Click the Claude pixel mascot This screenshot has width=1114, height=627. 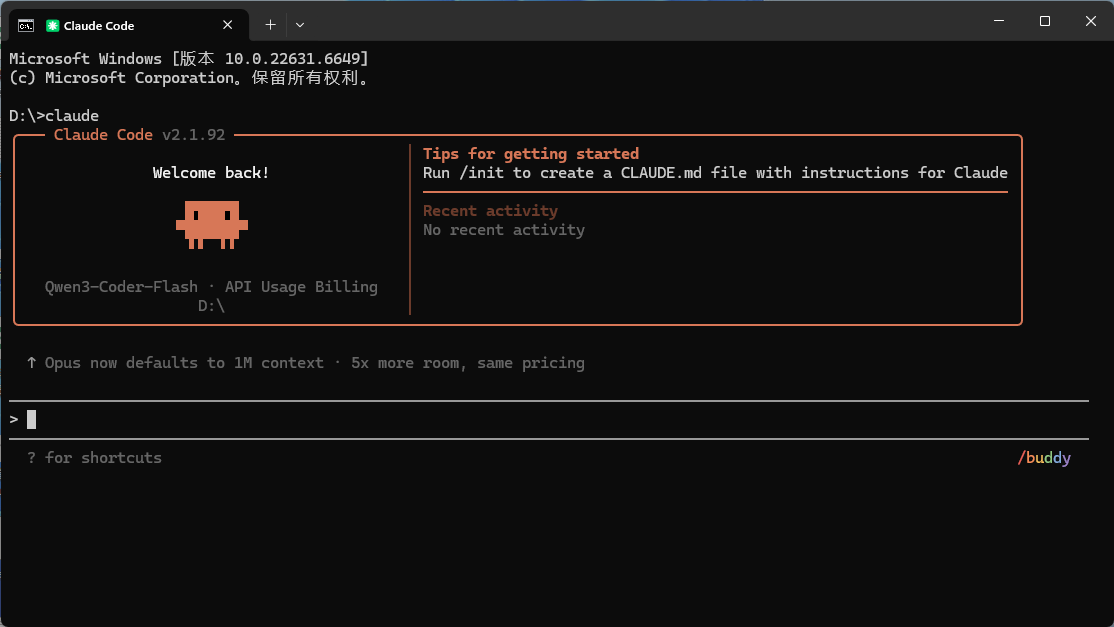pyautogui.click(x=212, y=224)
